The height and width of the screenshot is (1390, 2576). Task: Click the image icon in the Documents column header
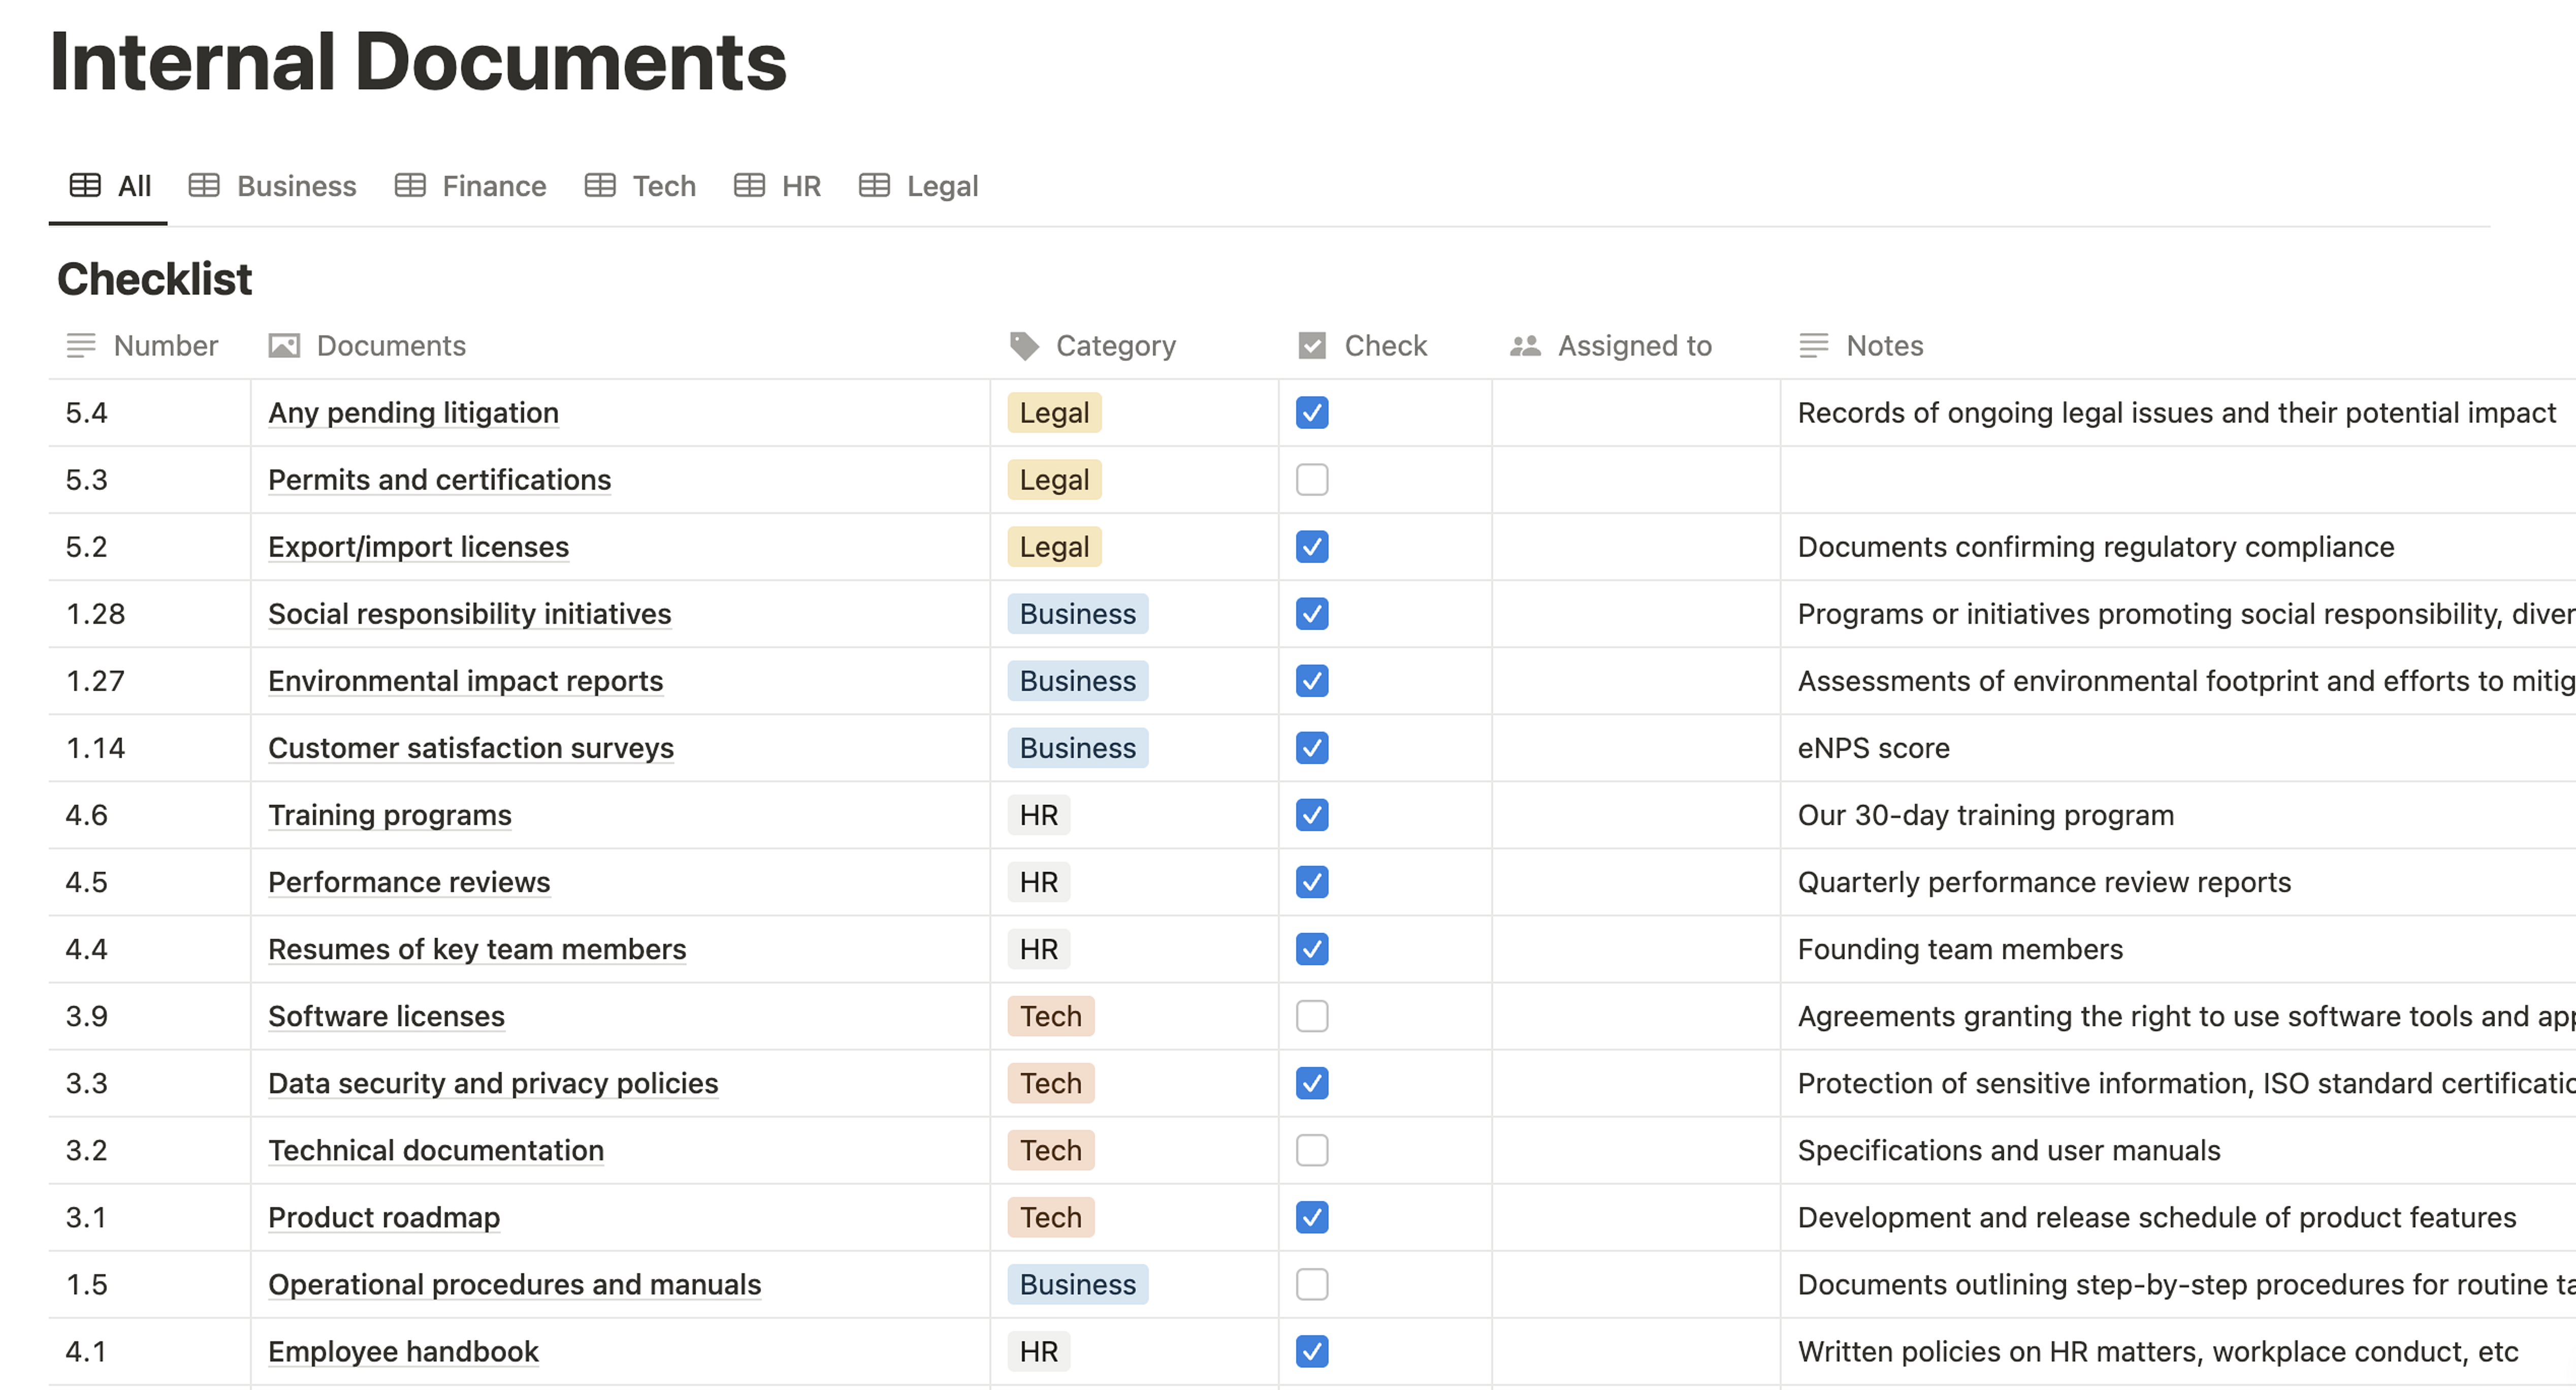tap(284, 345)
